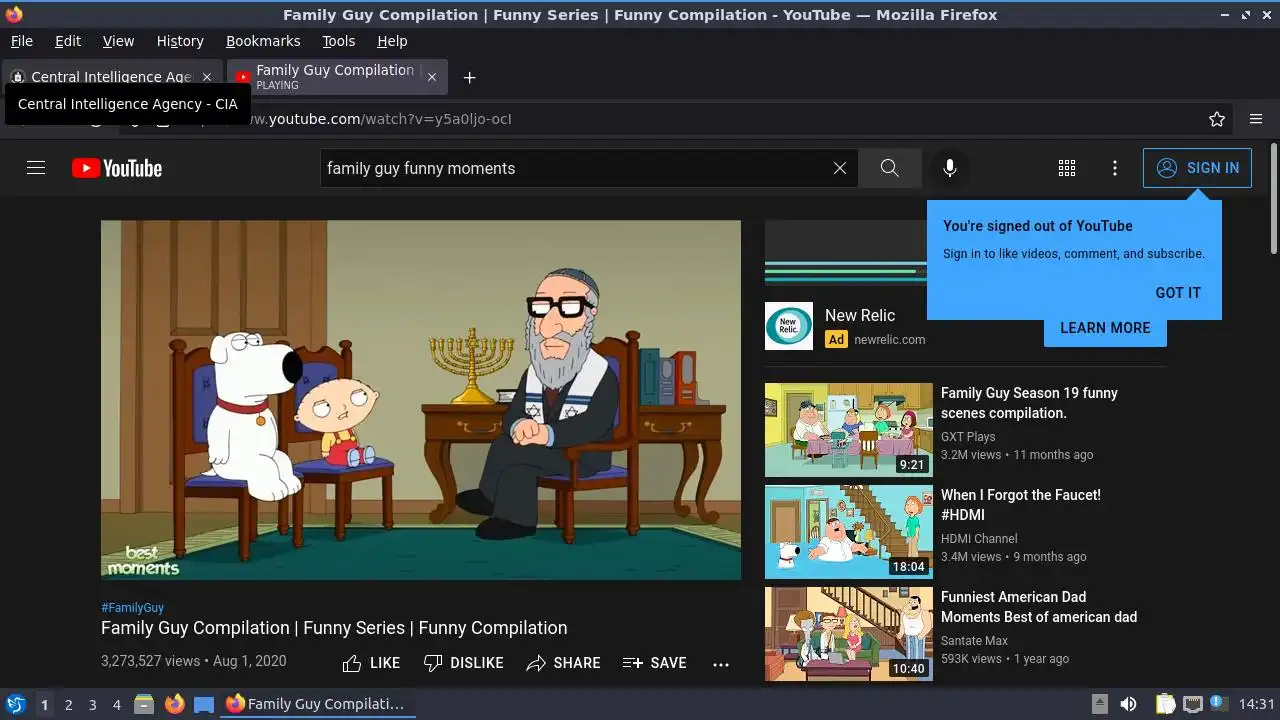Click the SIGN IN button
This screenshot has width=1280, height=720.
(x=1197, y=168)
